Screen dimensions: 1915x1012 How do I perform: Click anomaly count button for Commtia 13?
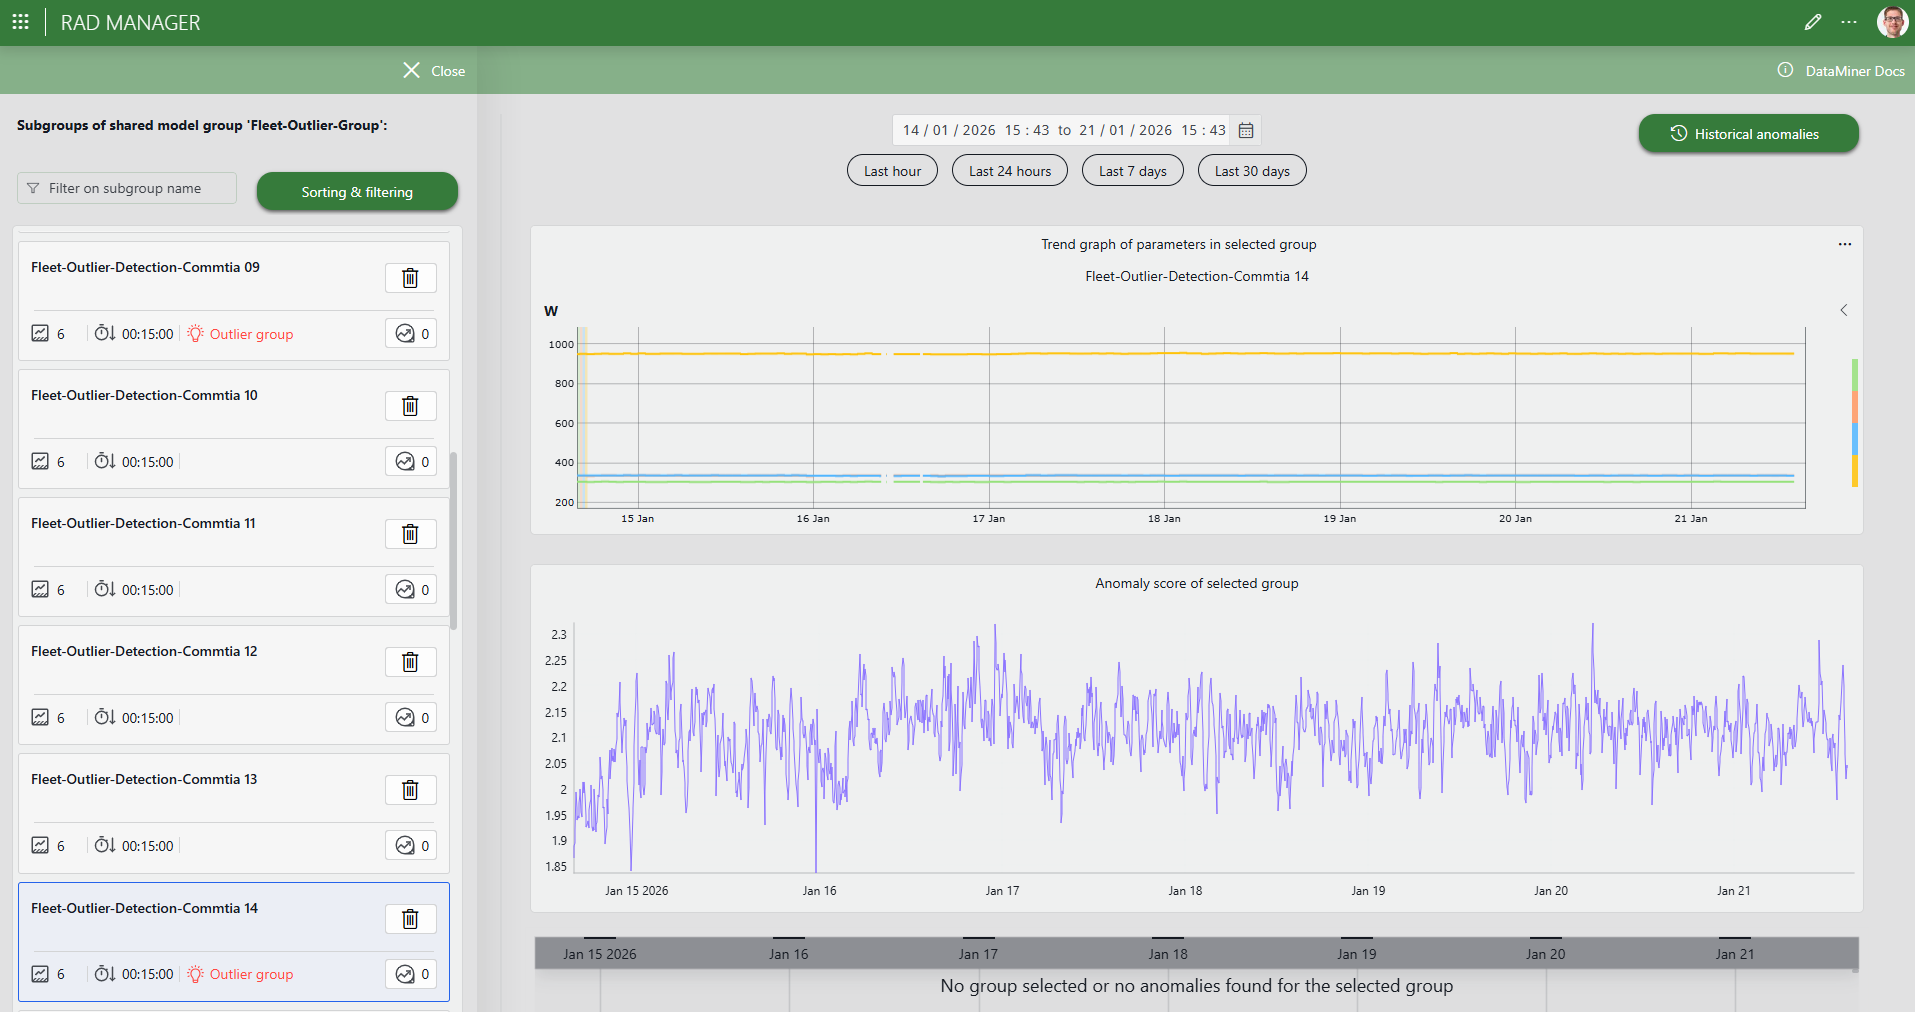point(411,846)
